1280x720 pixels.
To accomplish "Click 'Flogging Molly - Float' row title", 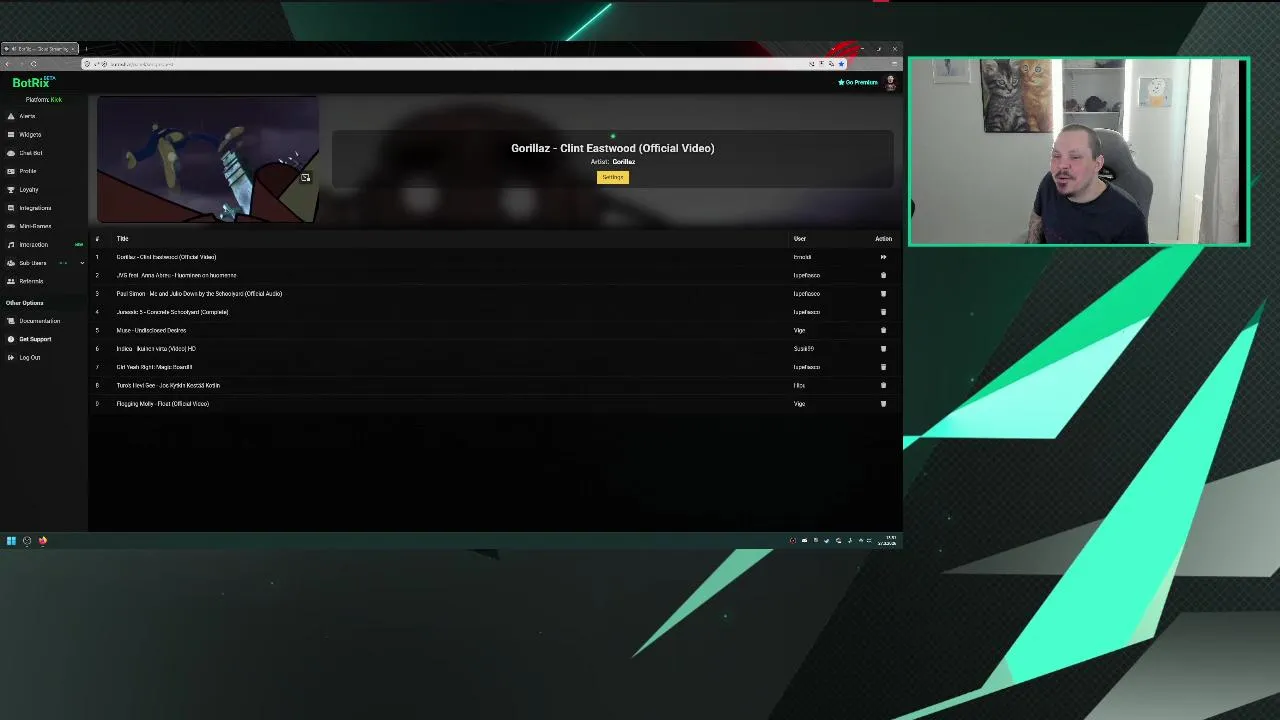I will [162, 404].
